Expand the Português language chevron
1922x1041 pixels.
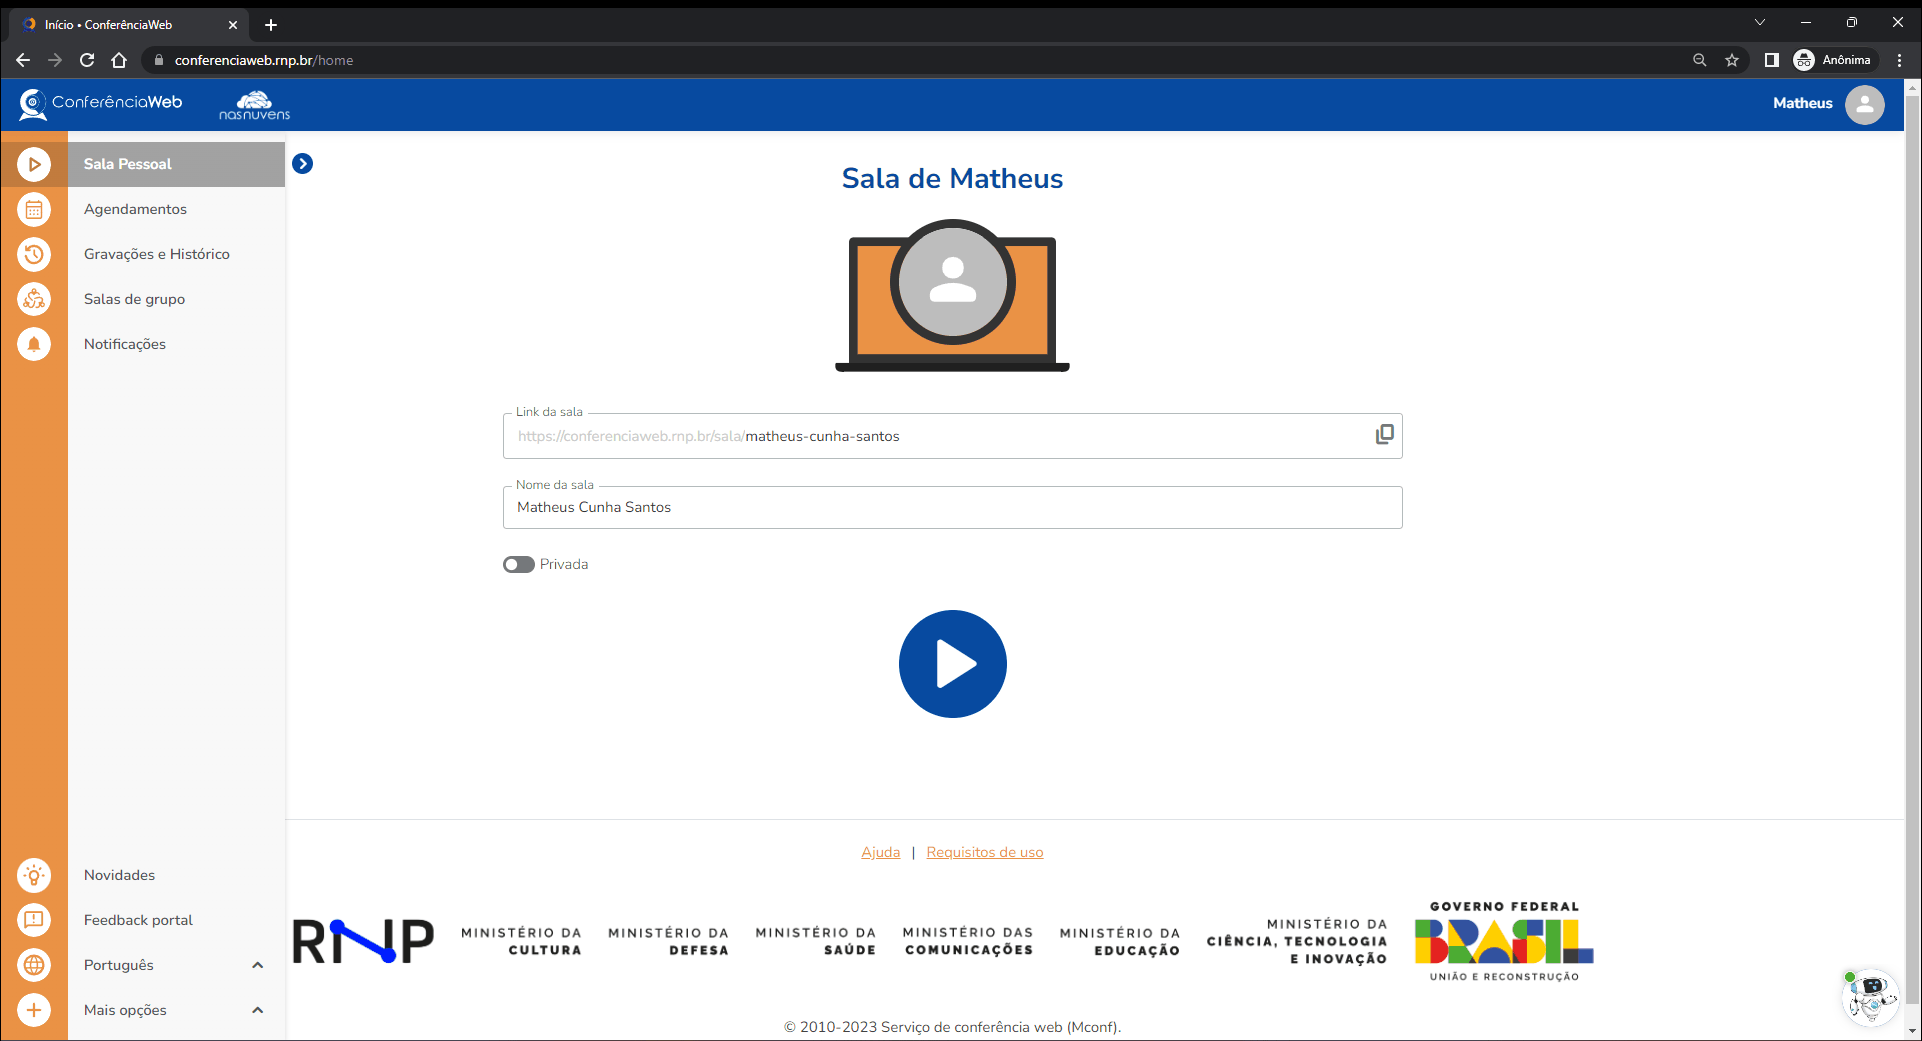tap(257, 965)
